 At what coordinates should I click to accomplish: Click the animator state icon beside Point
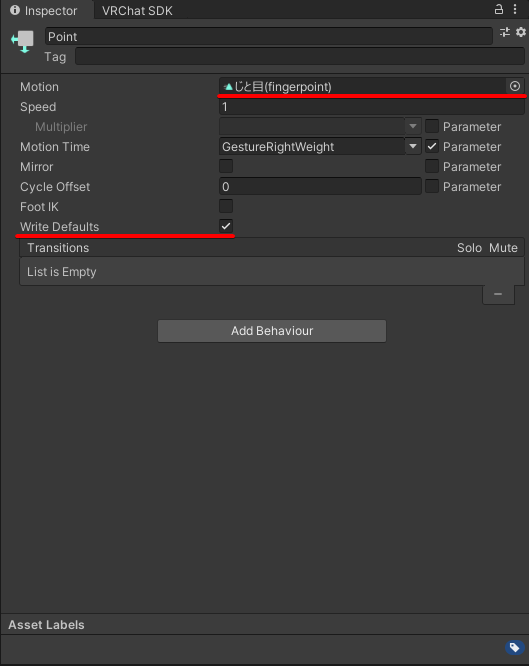click(23, 42)
